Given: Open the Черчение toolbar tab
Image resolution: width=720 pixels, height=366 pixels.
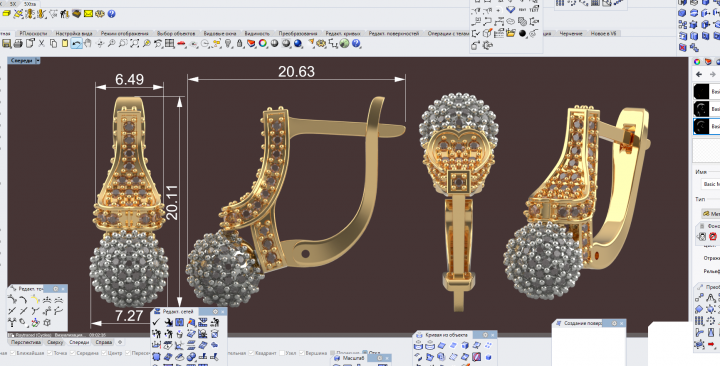Looking at the screenshot, I should coord(571,34).
